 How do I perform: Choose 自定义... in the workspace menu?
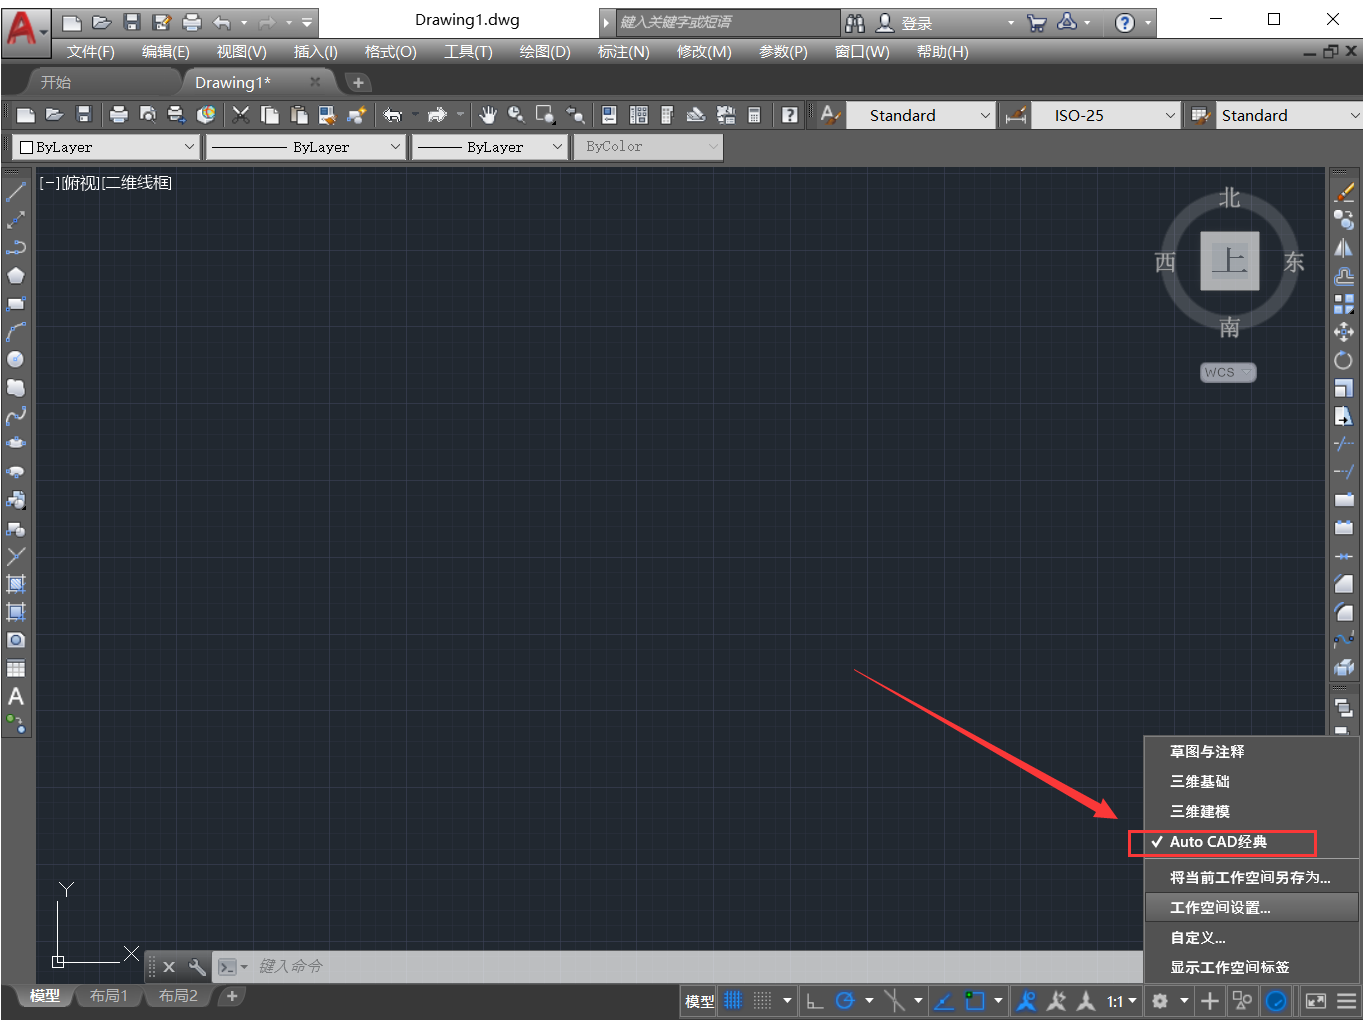pyautogui.click(x=1196, y=937)
